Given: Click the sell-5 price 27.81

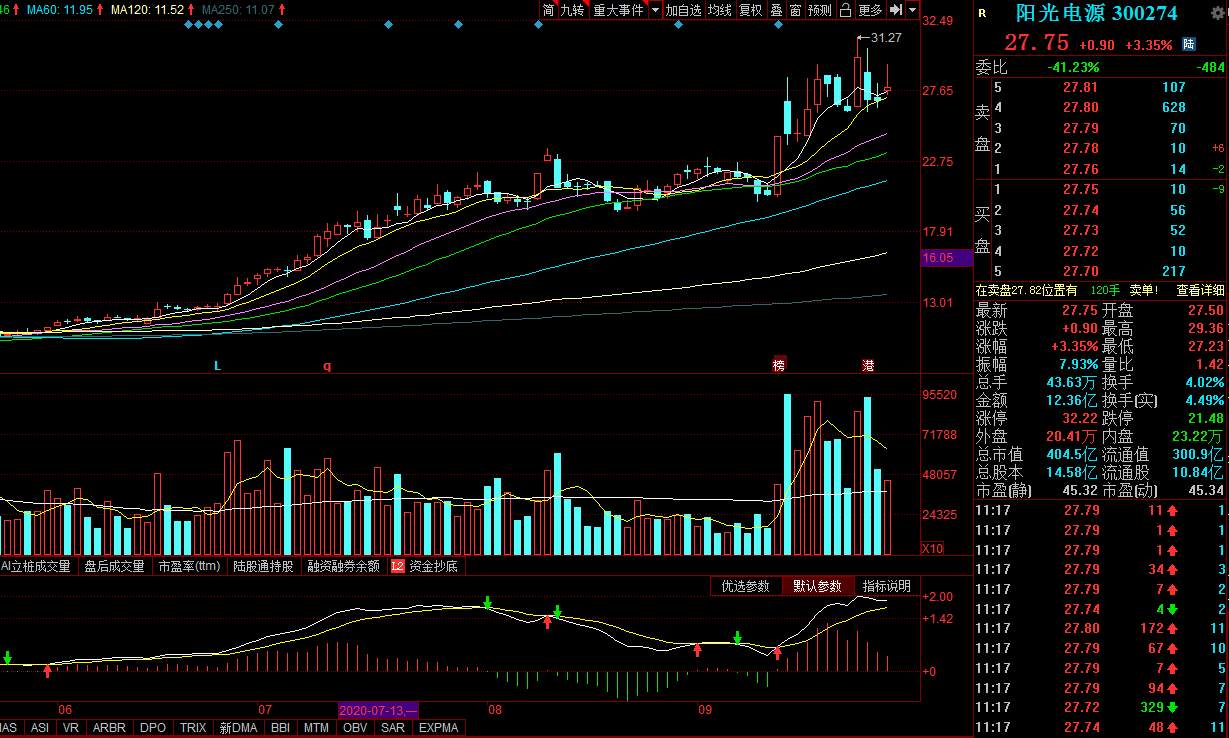Looking at the screenshot, I should pyautogui.click(x=1082, y=87).
